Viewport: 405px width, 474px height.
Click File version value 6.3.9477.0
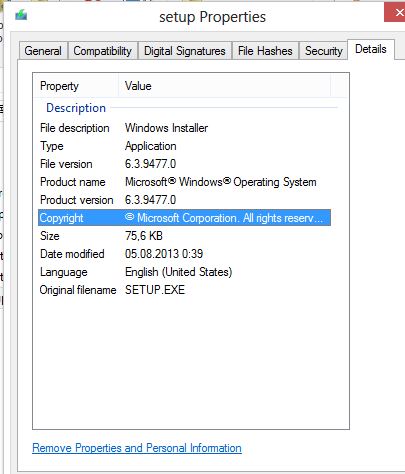150,164
